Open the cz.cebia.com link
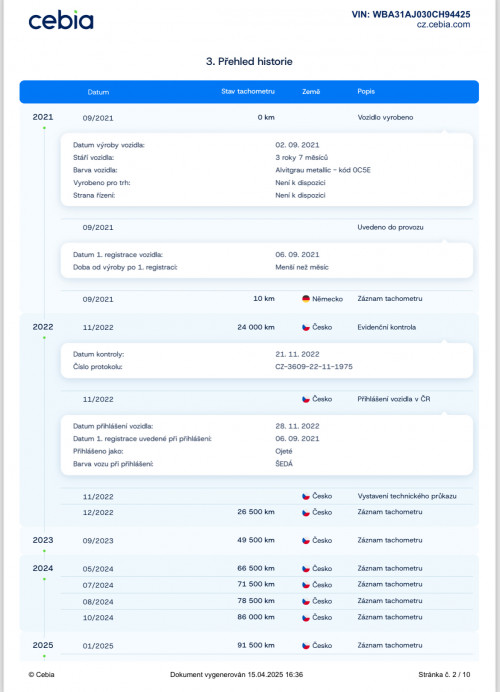The width and height of the screenshot is (500, 692). click(x=444, y=25)
